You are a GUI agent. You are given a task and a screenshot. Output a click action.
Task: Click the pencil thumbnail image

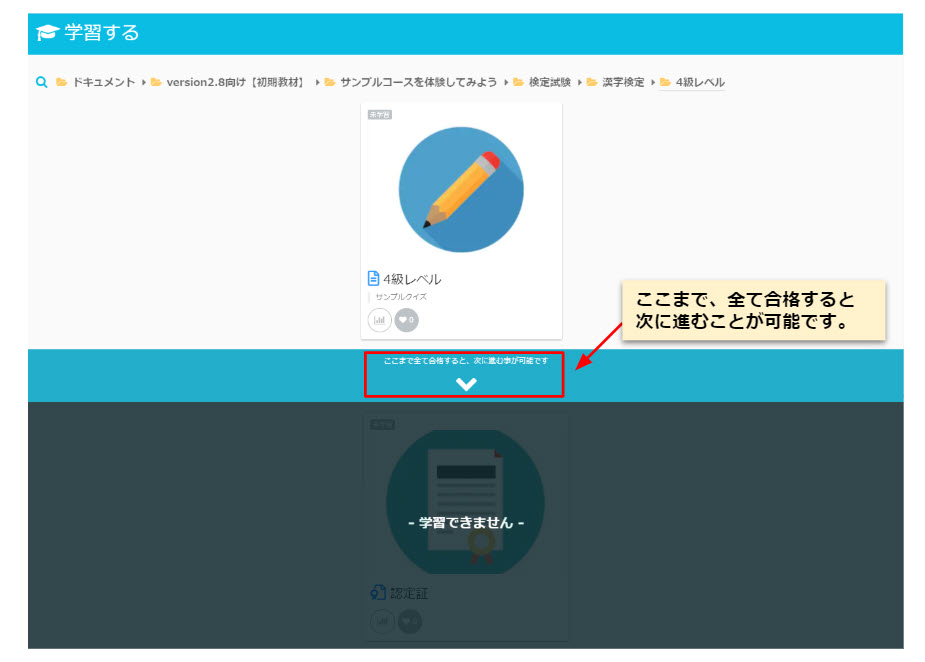(x=461, y=189)
